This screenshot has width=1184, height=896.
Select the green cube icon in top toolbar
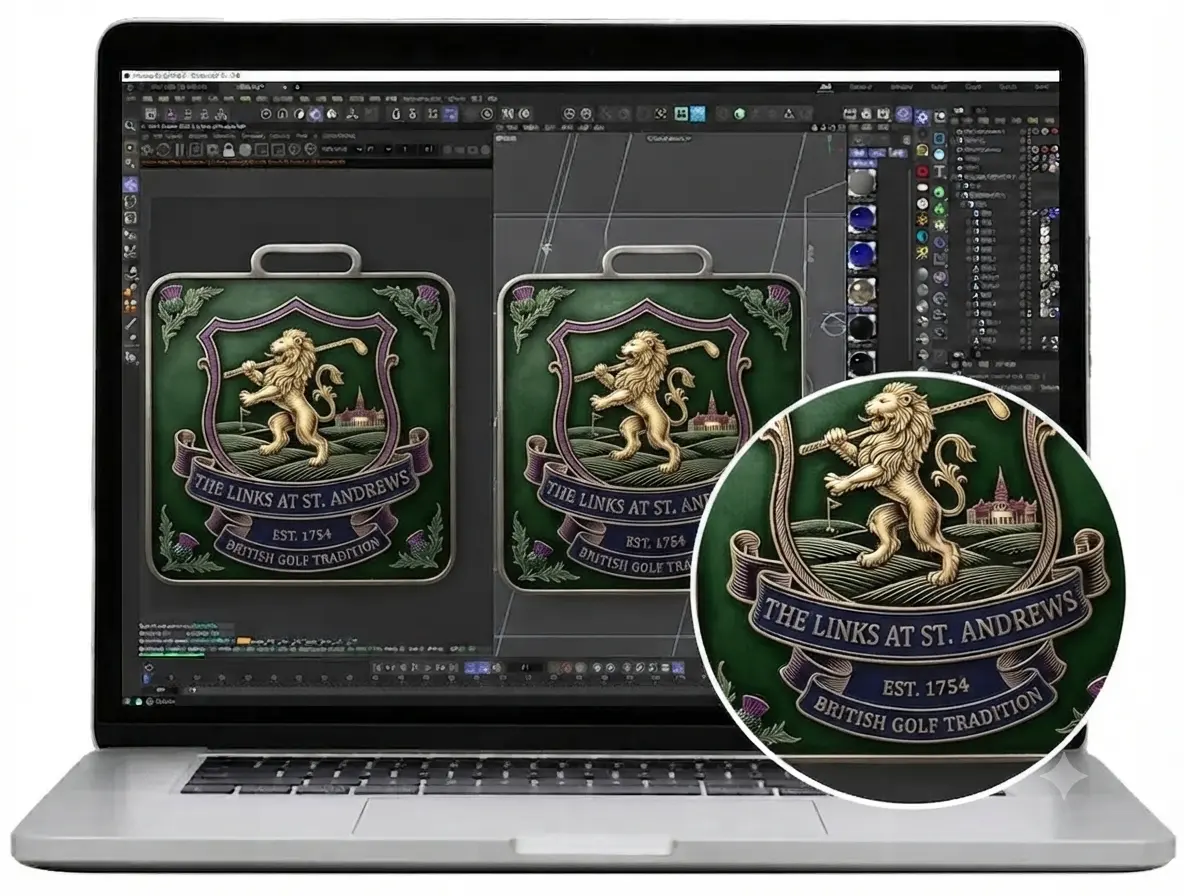coord(739,114)
